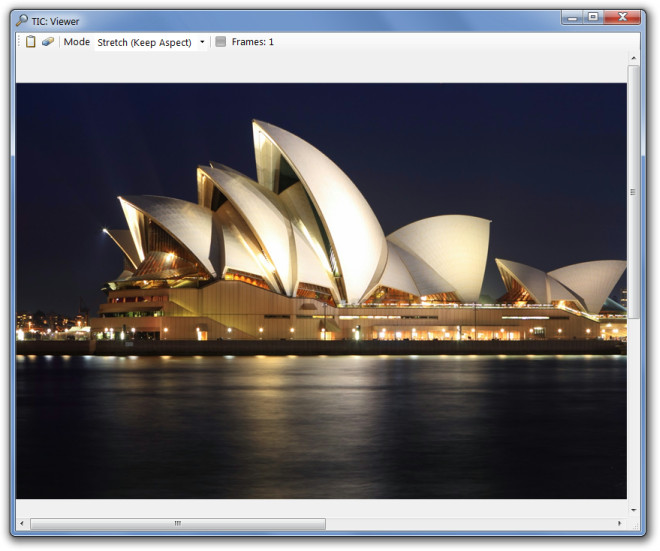The height and width of the screenshot is (551, 660).
Task: Click the horizontal scrollbar thumb
Action: (178, 524)
